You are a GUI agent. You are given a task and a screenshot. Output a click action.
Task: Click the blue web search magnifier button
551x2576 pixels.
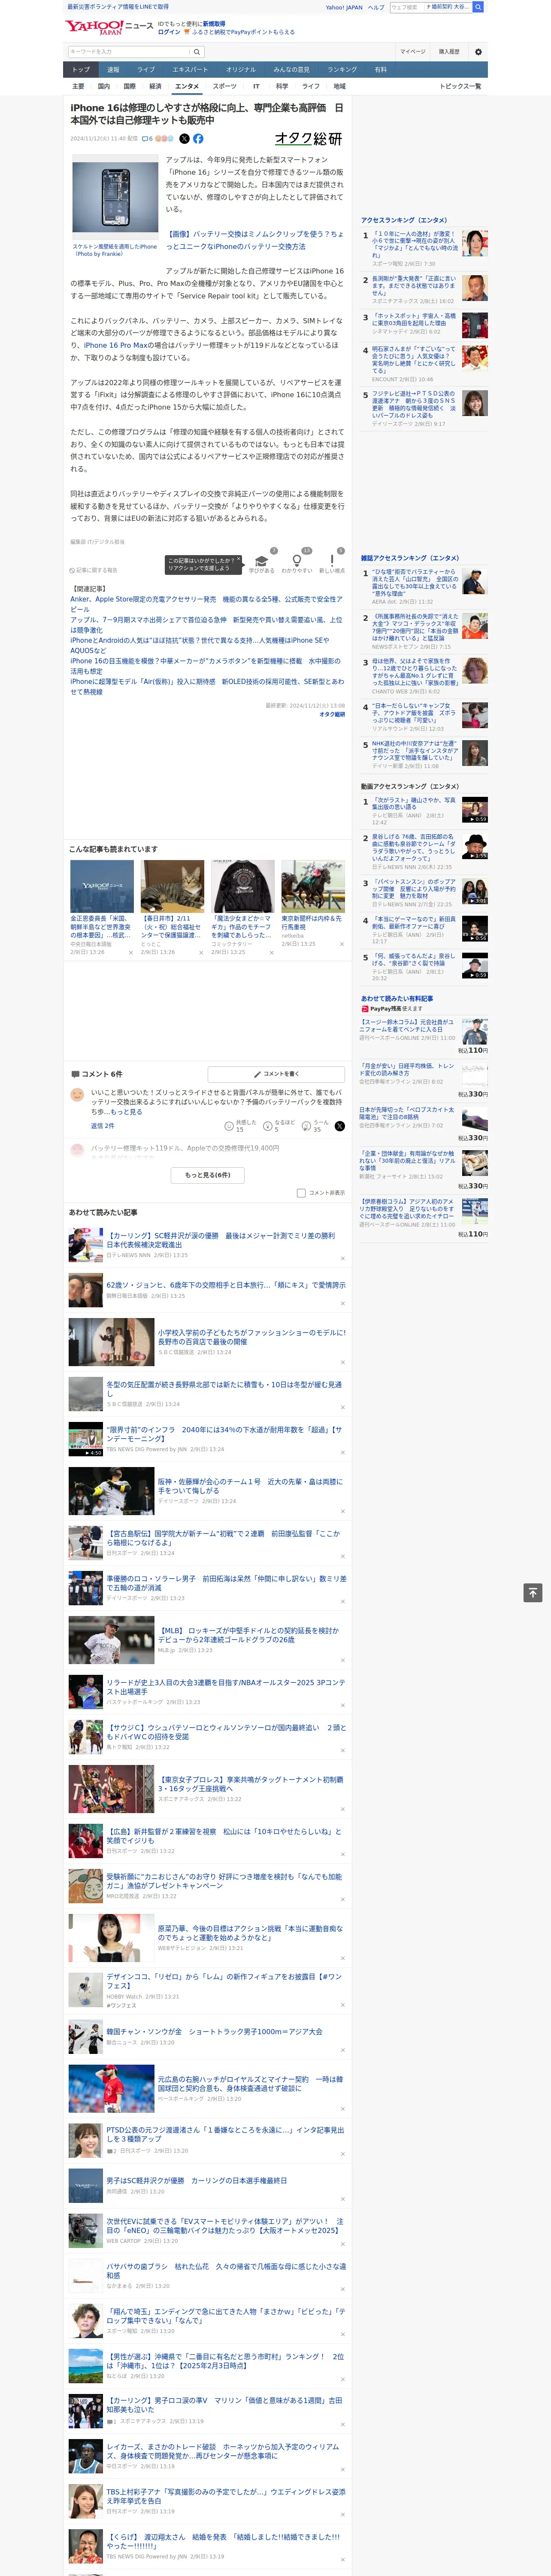pyautogui.click(x=478, y=7)
